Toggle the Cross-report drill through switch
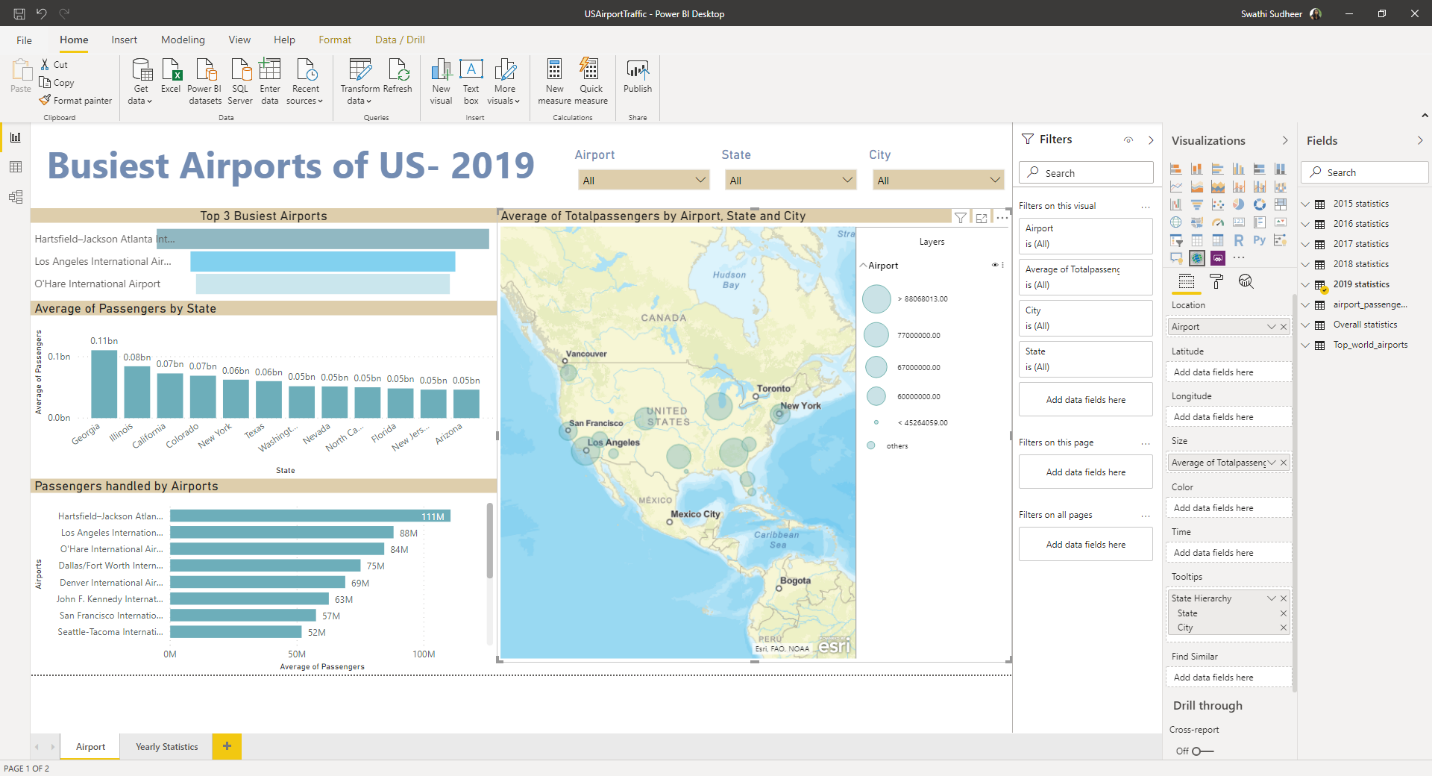Image resolution: width=1432 pixels, height=776 pixels. [1201, 751]
